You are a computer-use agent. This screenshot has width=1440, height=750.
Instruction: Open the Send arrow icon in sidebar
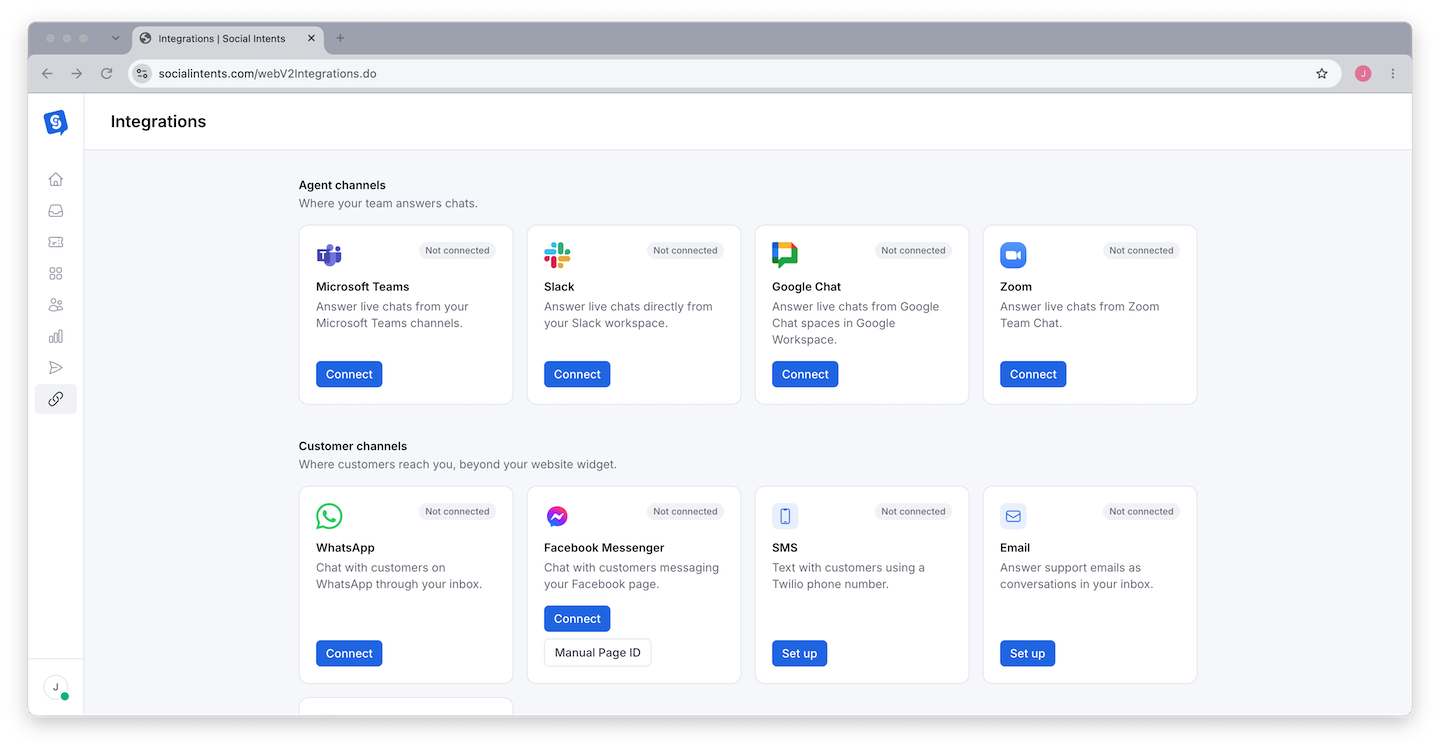click(x=56, y=368)
